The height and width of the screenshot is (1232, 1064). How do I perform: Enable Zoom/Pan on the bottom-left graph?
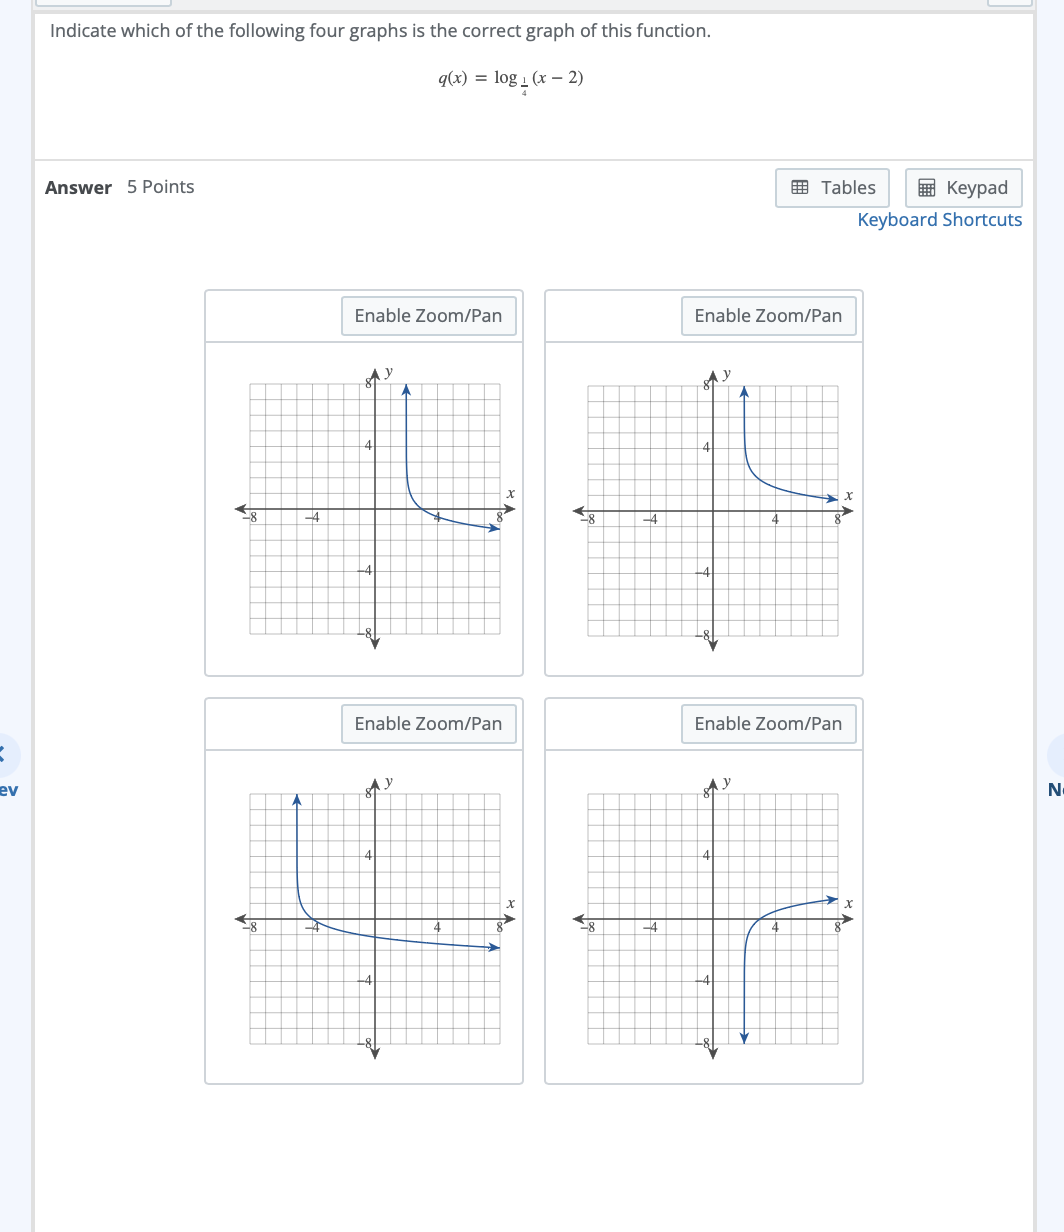click(429, 723)
